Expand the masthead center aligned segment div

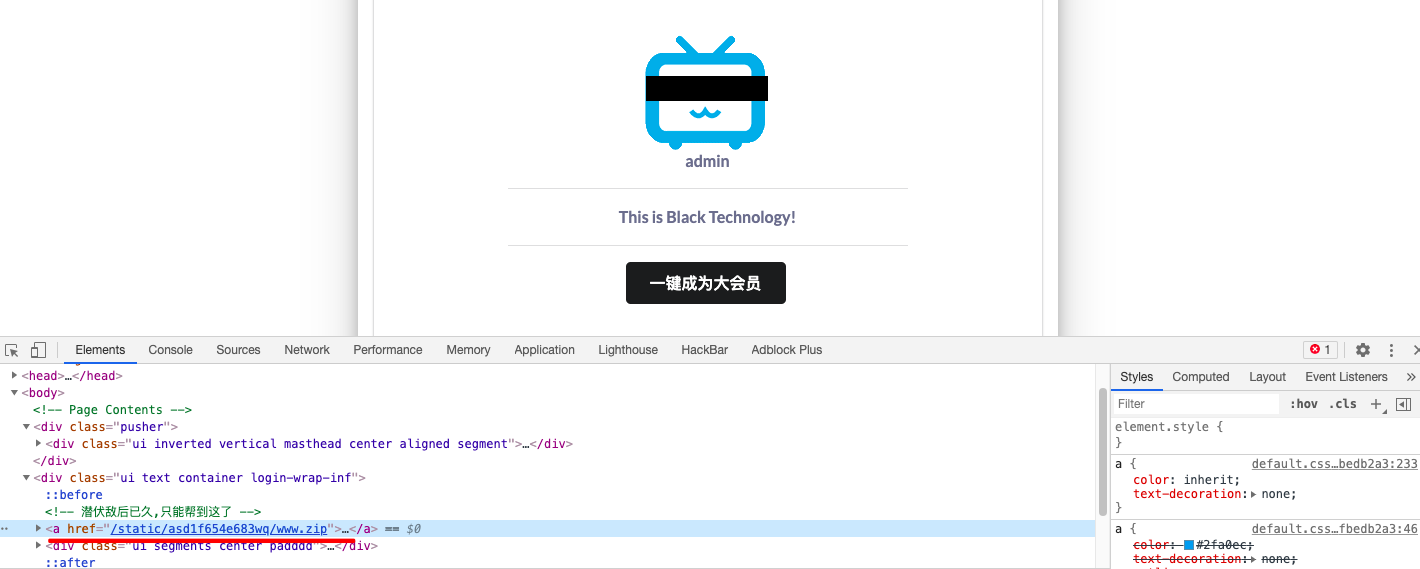38,444
